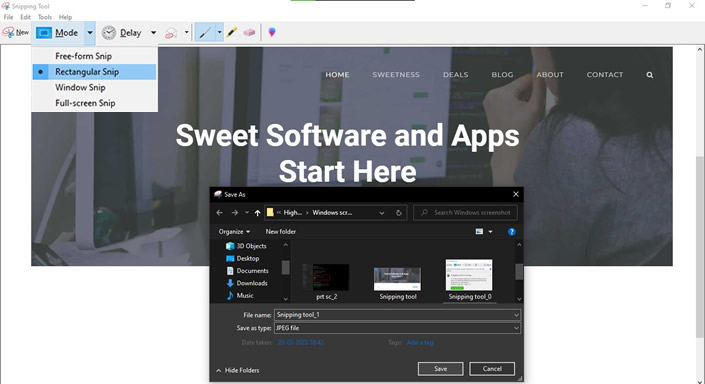Click the file list vertical scrollbar
705x384 pixels.
click(x=519, y=272)
